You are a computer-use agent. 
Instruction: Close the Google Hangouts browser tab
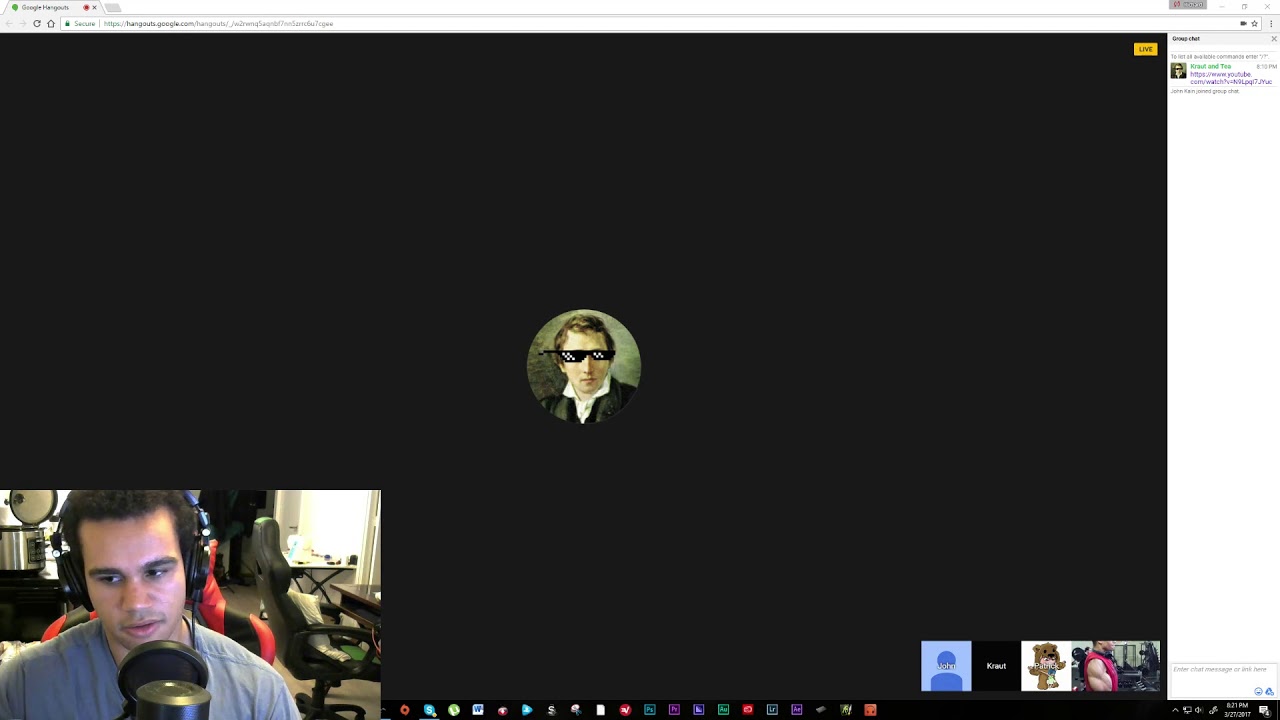[x=94, y=7]
